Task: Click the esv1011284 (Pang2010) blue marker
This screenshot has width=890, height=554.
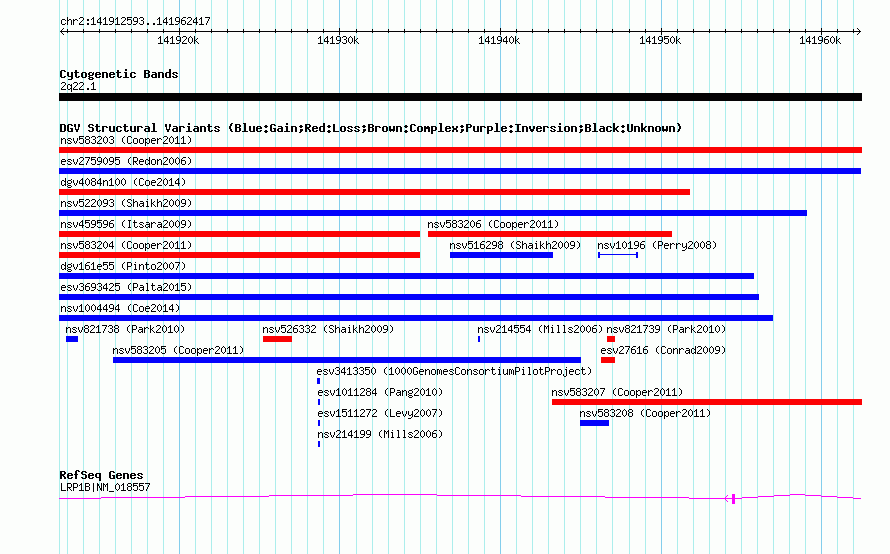Action: (319, 402)
